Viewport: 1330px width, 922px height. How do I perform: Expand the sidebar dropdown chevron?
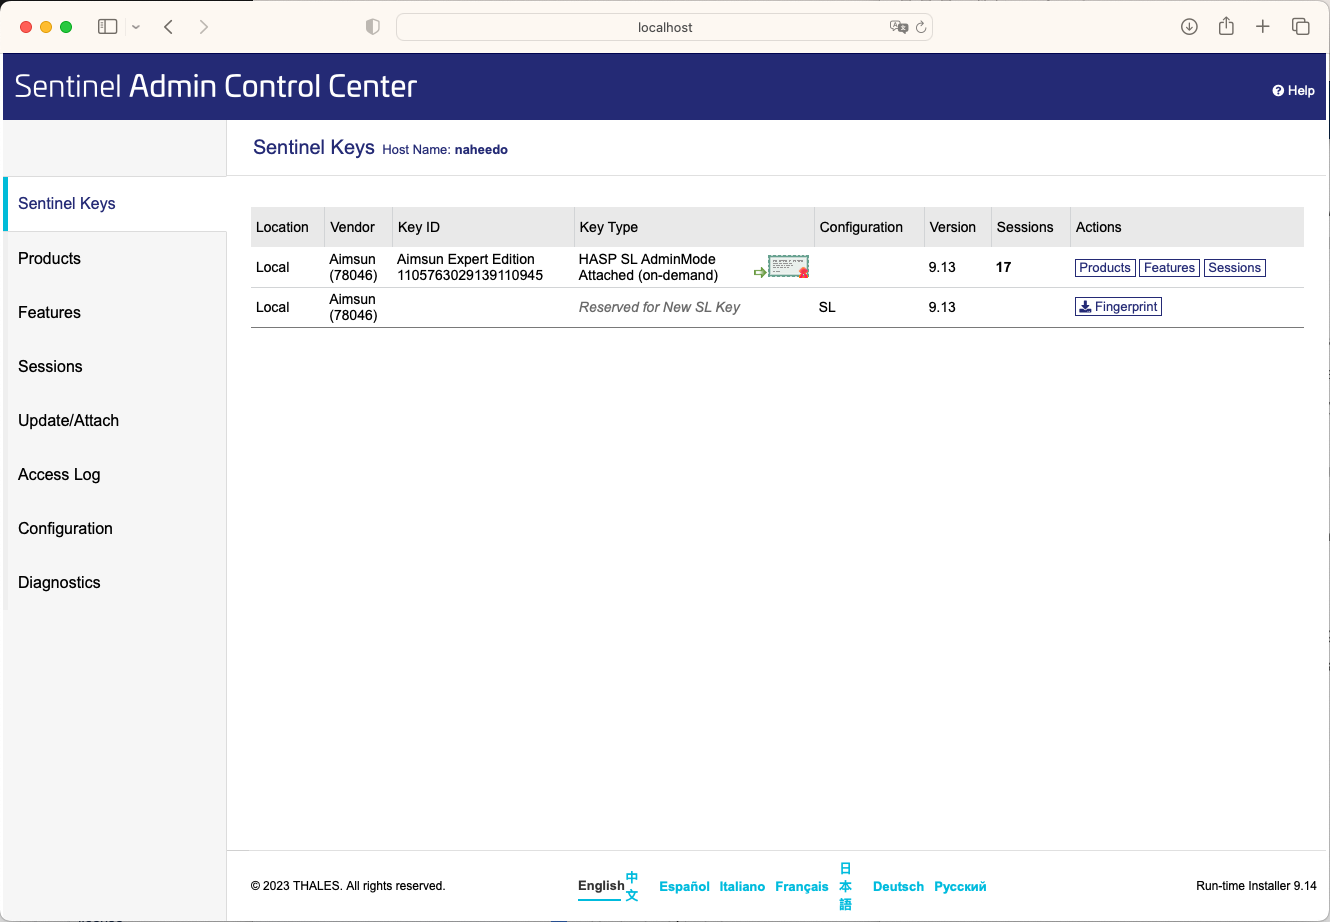pos(136,27)
